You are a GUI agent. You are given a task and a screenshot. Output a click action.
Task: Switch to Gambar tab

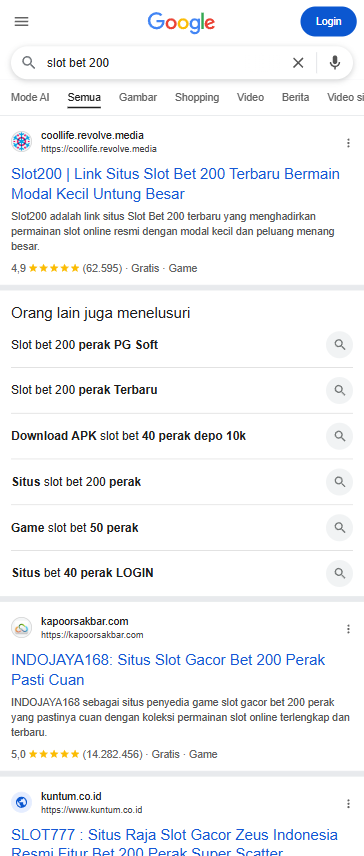tap(138, 97)
